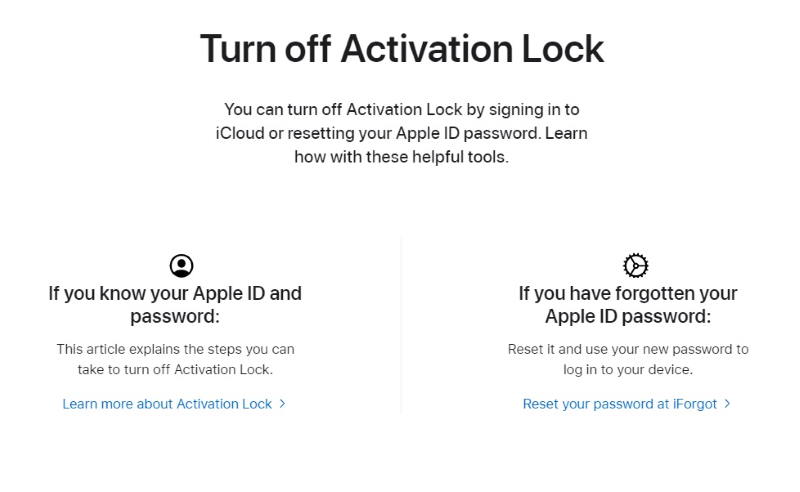Click the chevron after Reset your password at iForgot
The height and width of the screenshot is (492, 800).
click(728, 404)
